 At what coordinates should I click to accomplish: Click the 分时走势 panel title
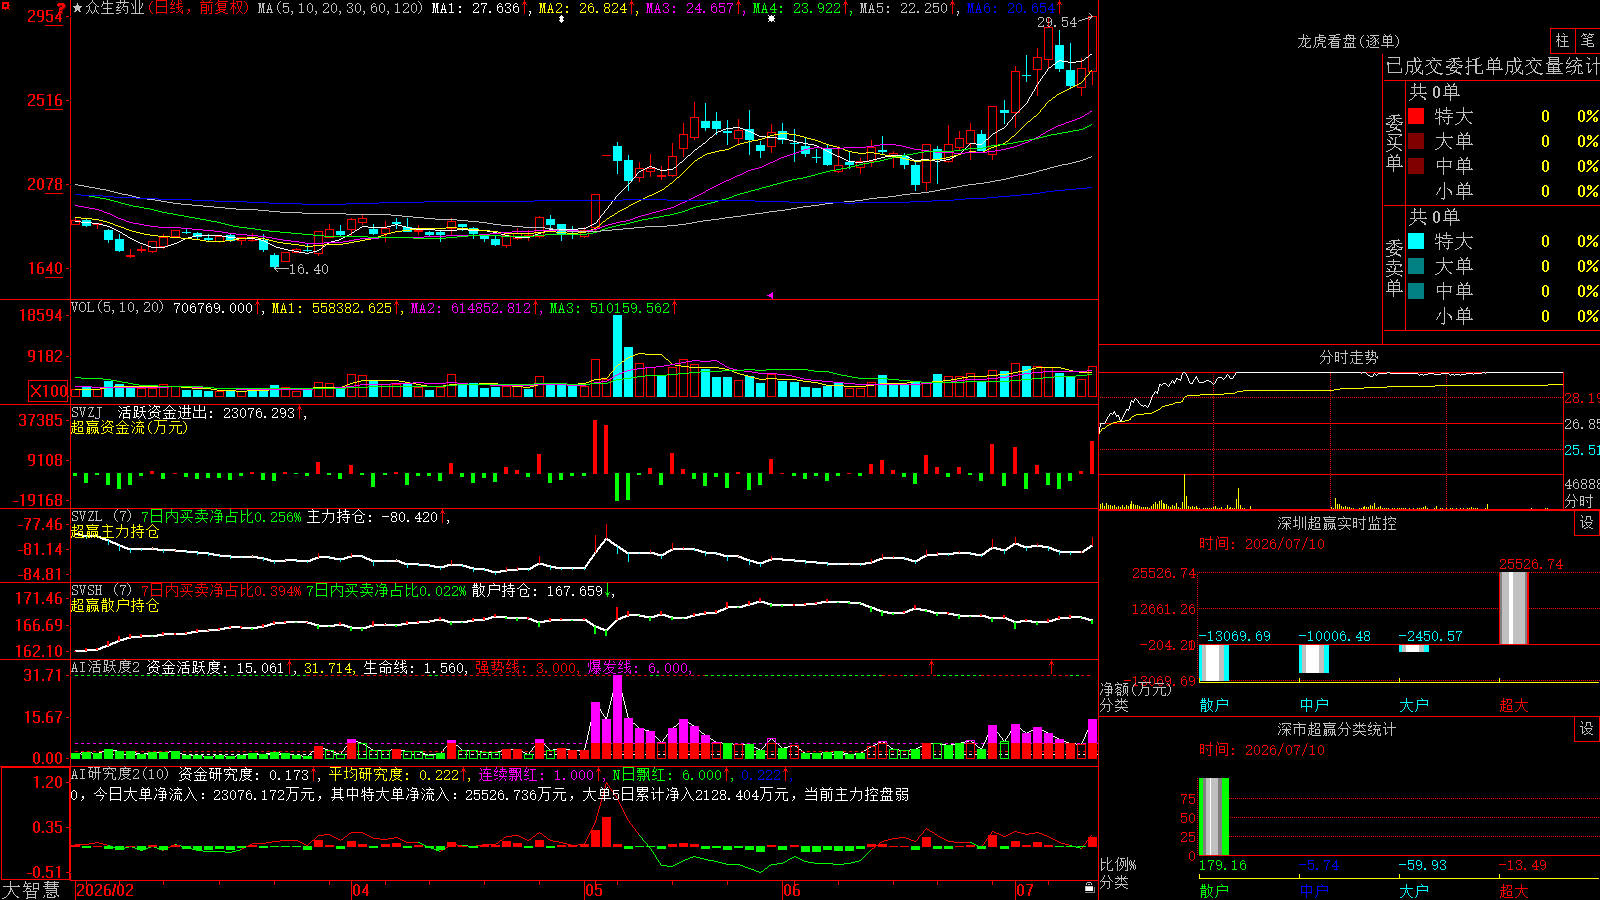click(x=1348, y=357)
